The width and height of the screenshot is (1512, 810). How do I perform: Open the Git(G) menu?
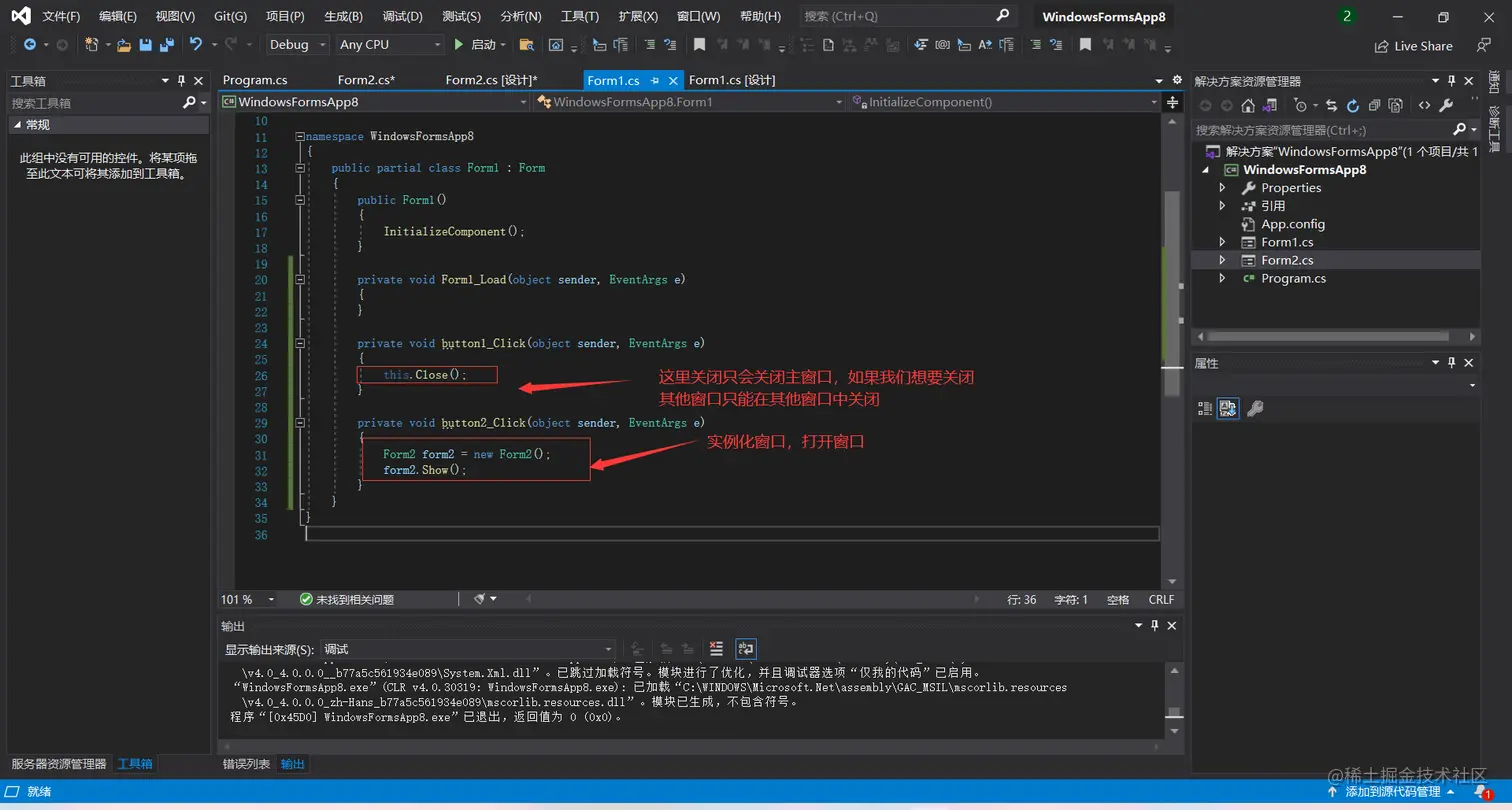230,17
